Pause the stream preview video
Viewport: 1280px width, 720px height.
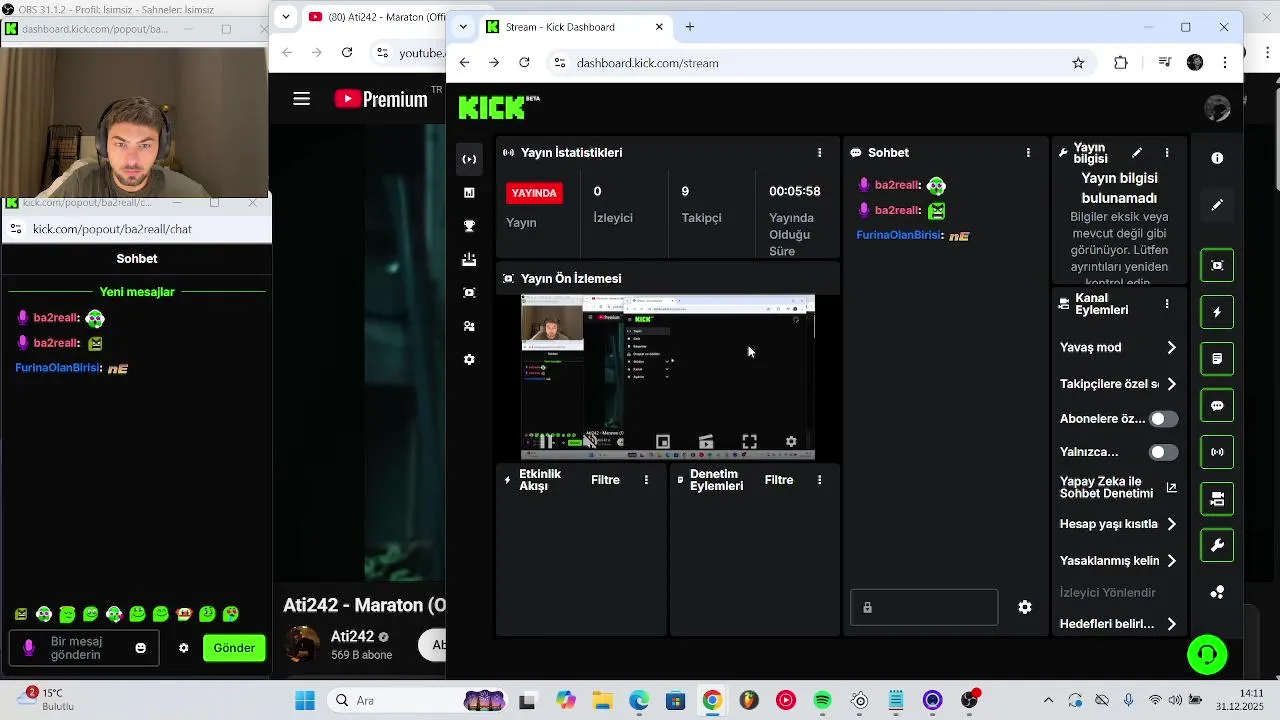(x=546, y=441)
